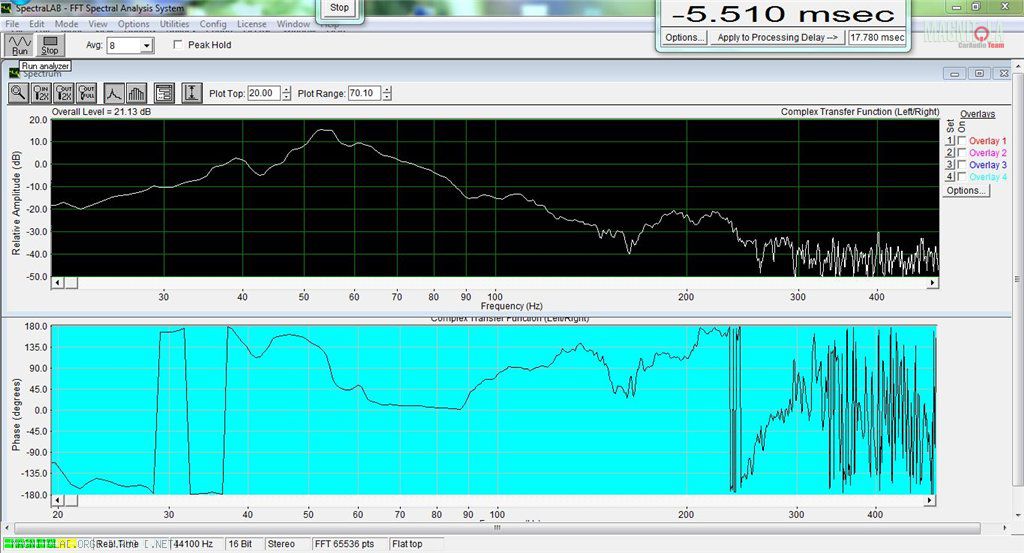The image size is (1024, 553).
Task: Open the File menu
Action: click(12, 24)
